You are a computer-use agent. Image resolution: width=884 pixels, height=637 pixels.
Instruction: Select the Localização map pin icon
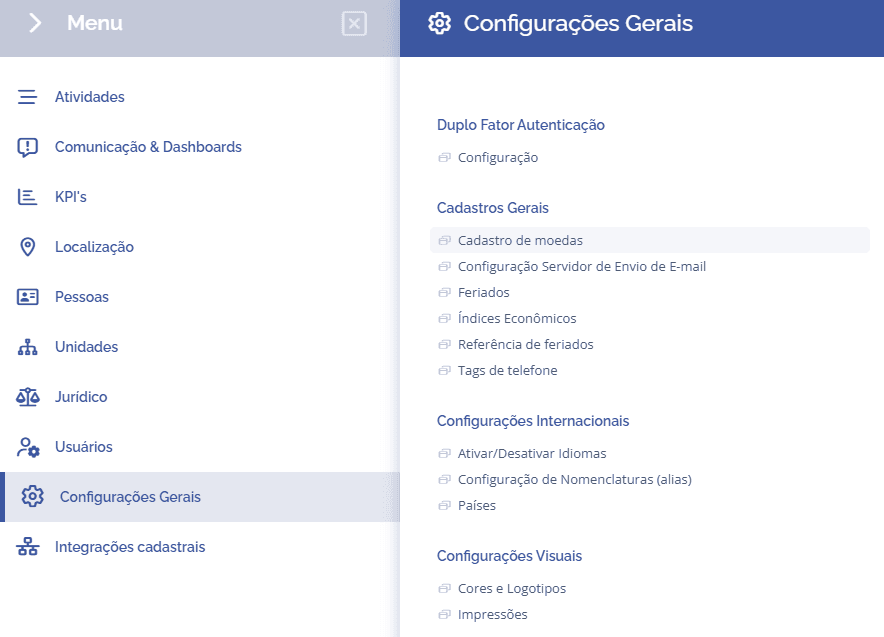coord(27,247)
